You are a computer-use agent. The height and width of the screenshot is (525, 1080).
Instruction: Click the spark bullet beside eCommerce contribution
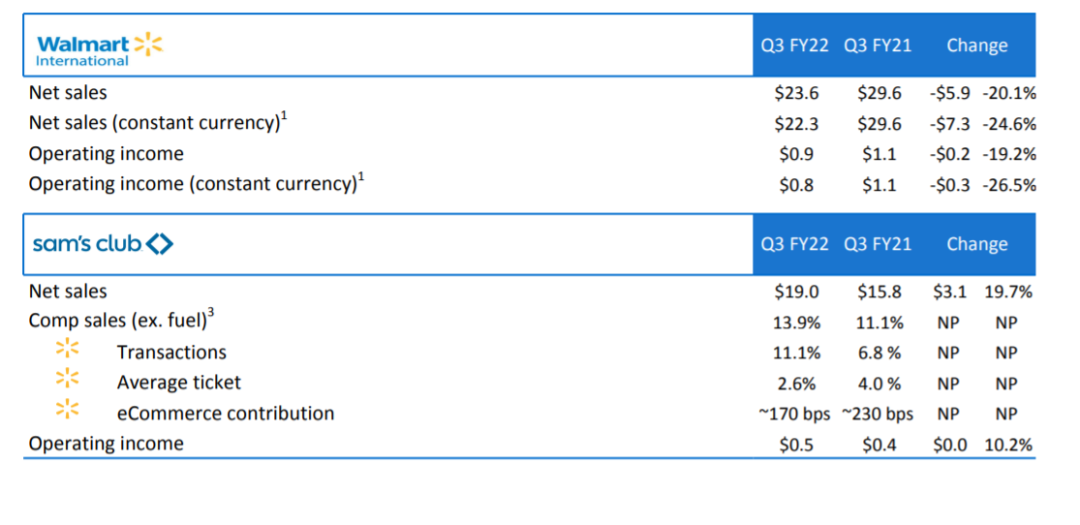(68, 409)
